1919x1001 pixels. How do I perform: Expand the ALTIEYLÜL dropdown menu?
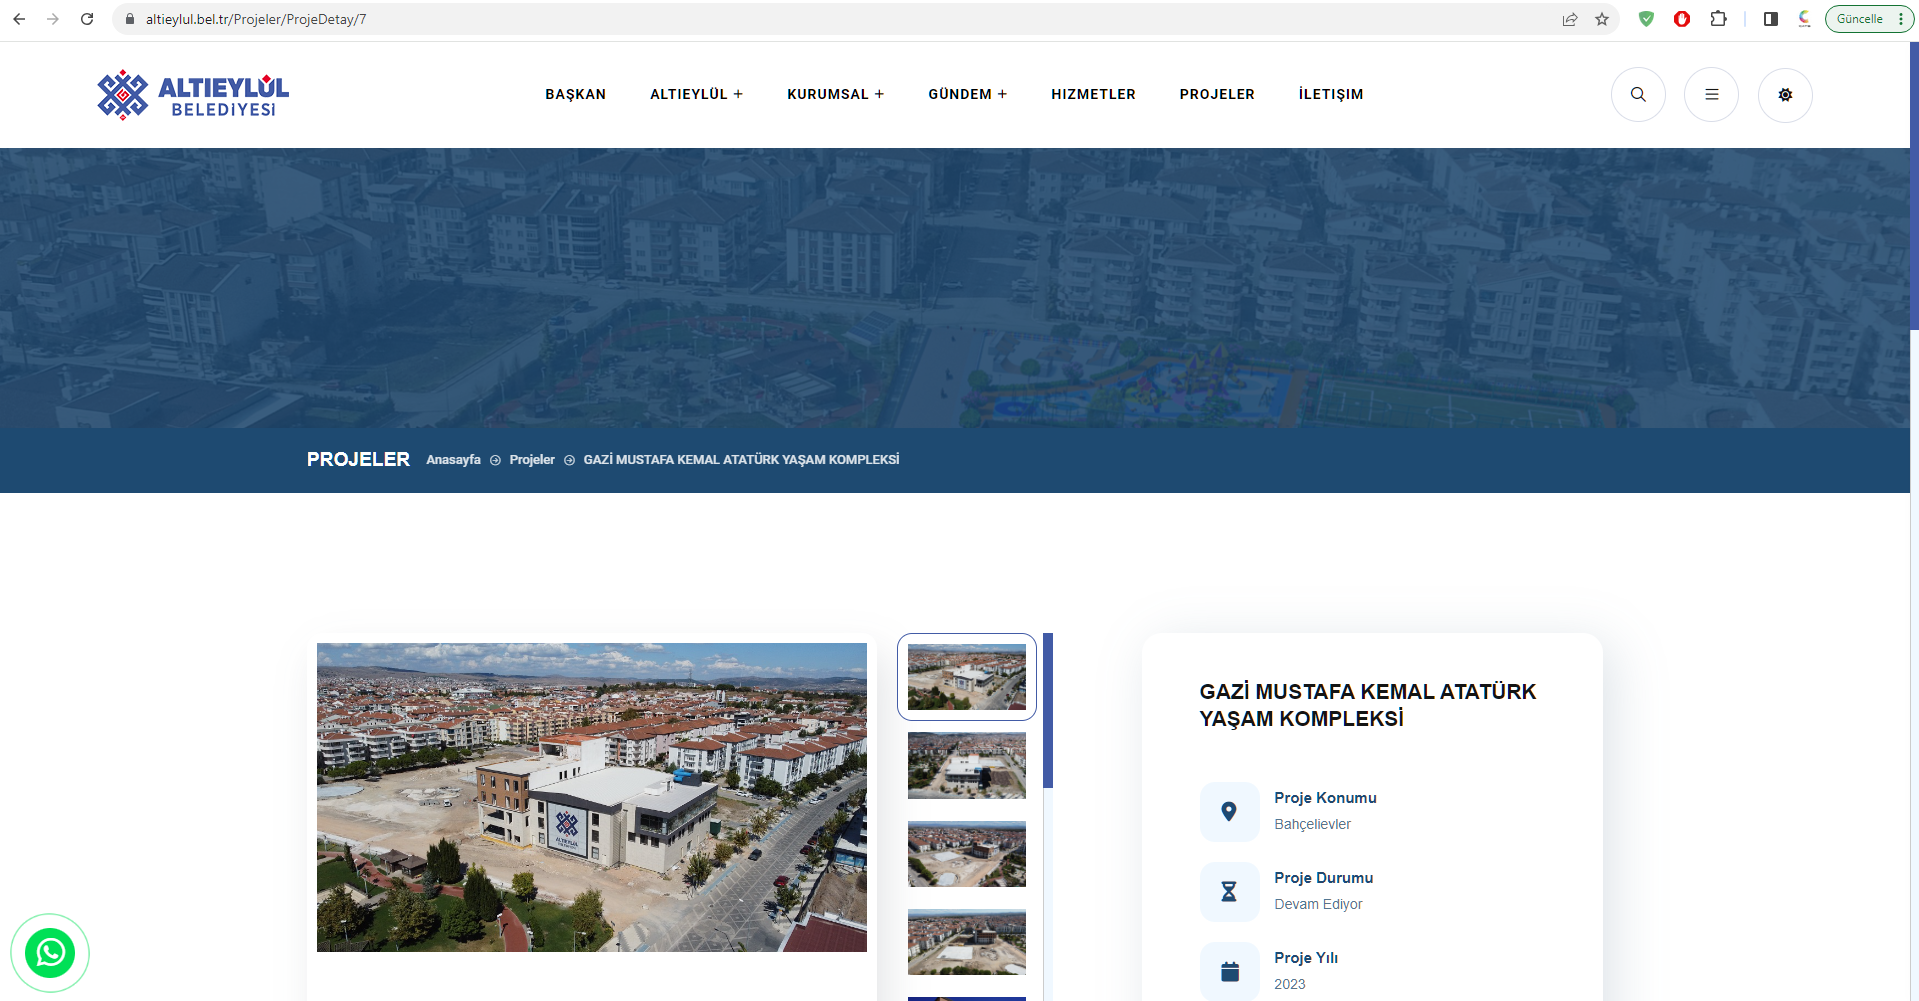pyautogui.click(x=696, y=94)
